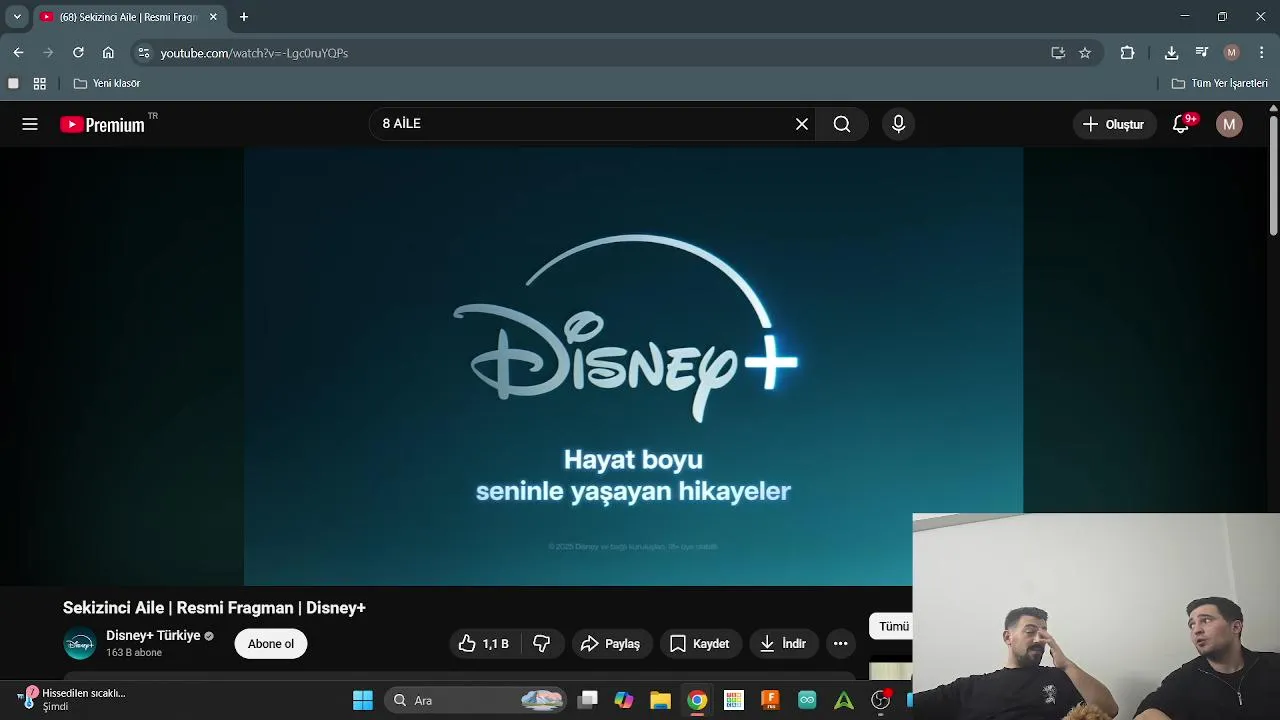
Task: Open the Chrome three-dot menu
Action: 1262,53
